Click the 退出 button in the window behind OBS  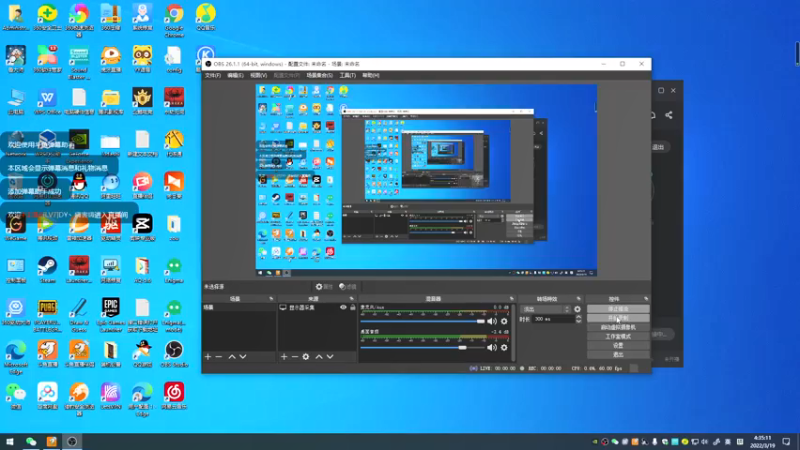click(x=658, y=147)
